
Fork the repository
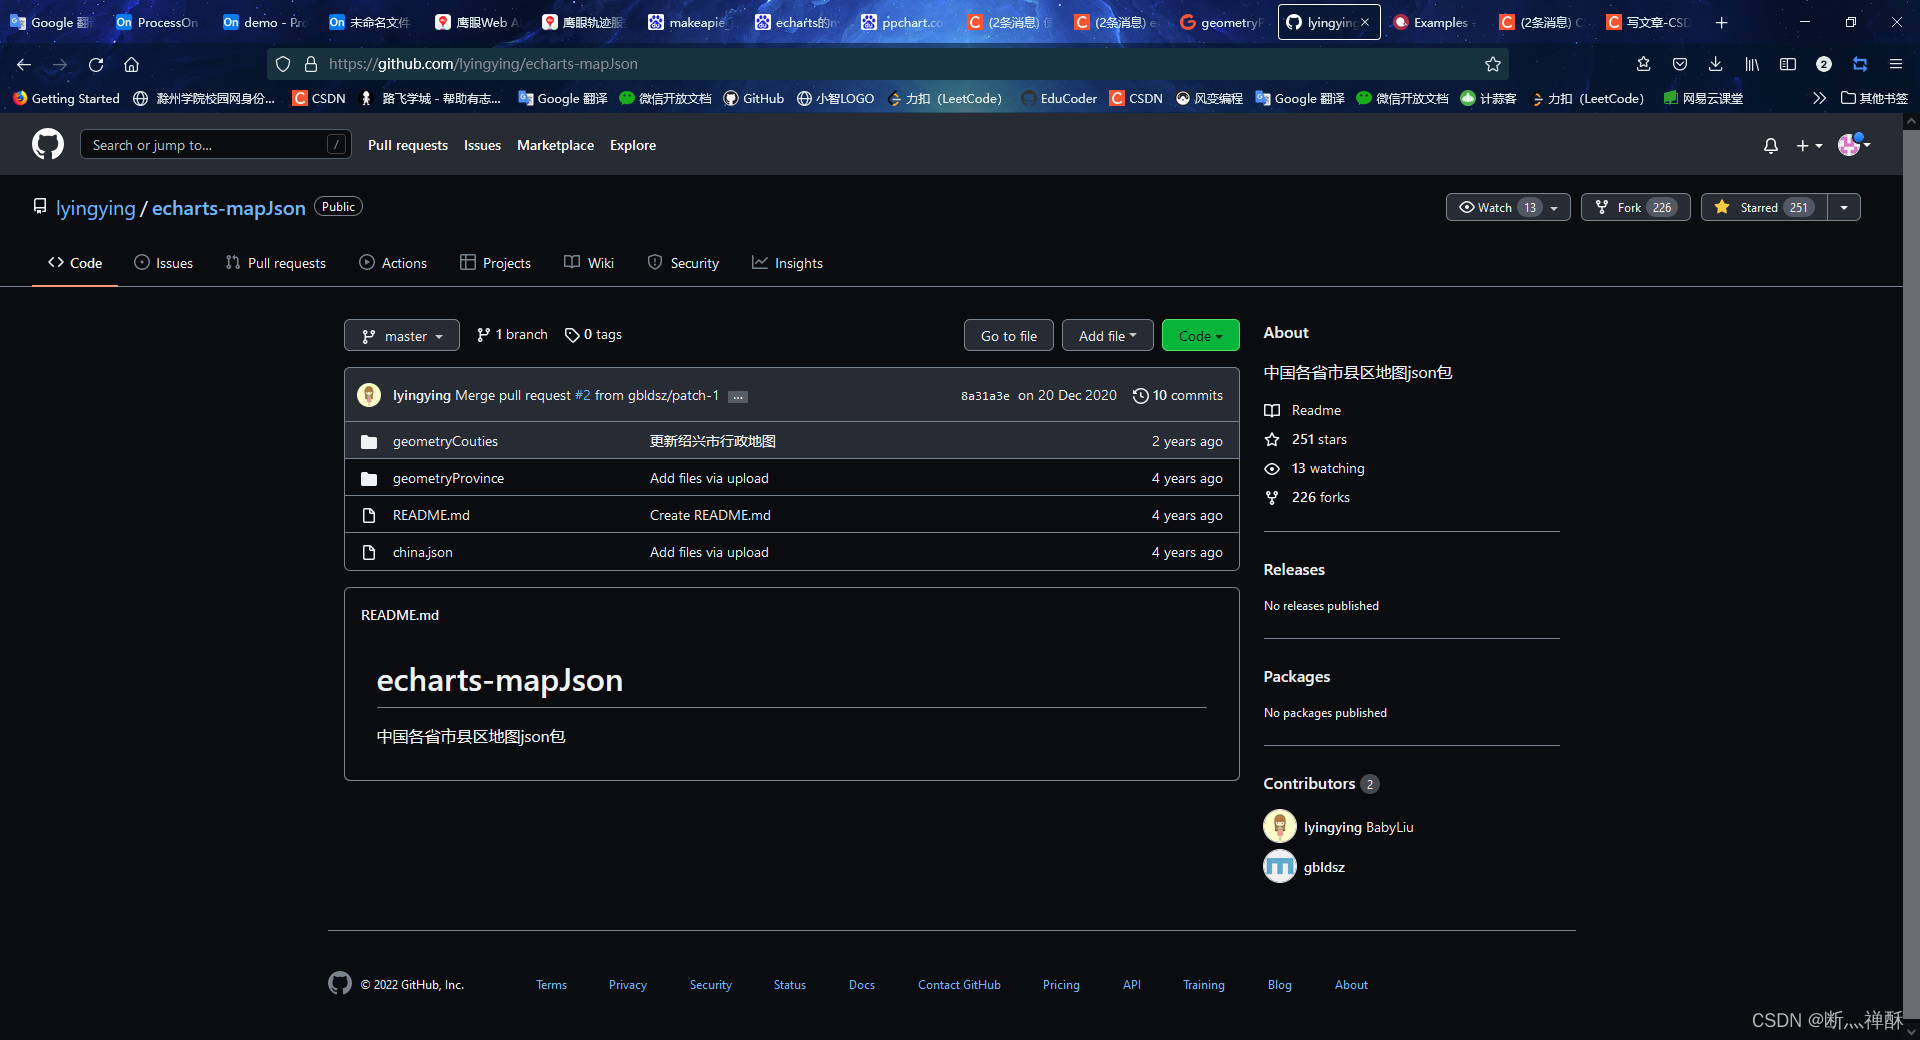coord(1635,207)
